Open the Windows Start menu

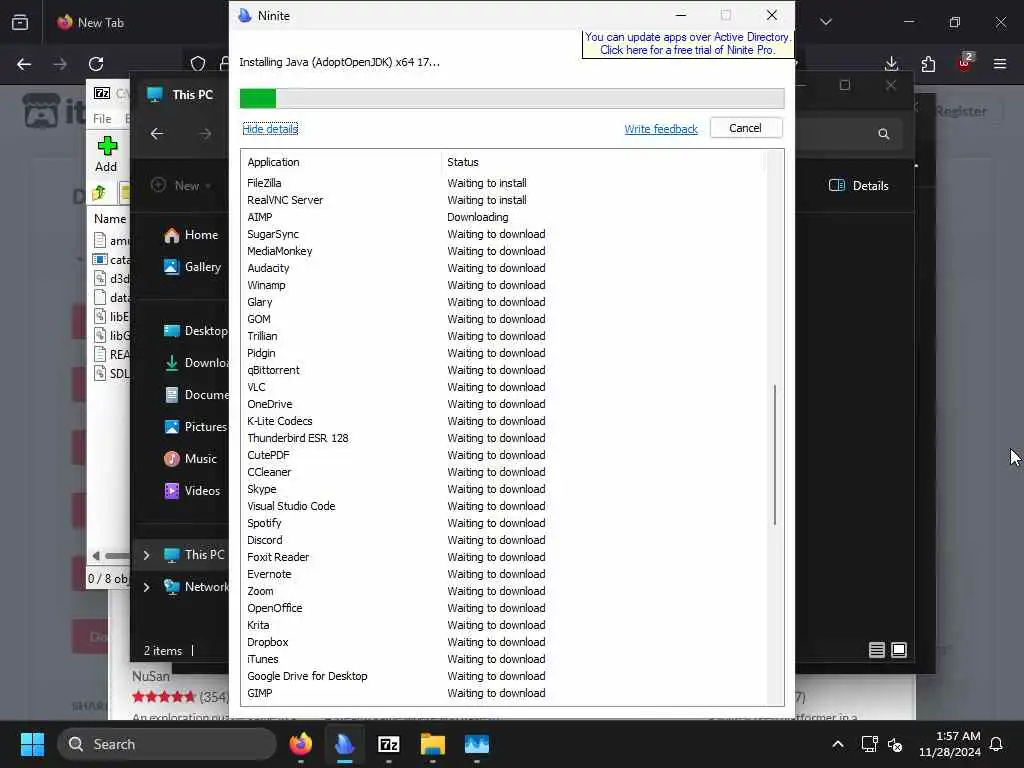pos(32,744)
